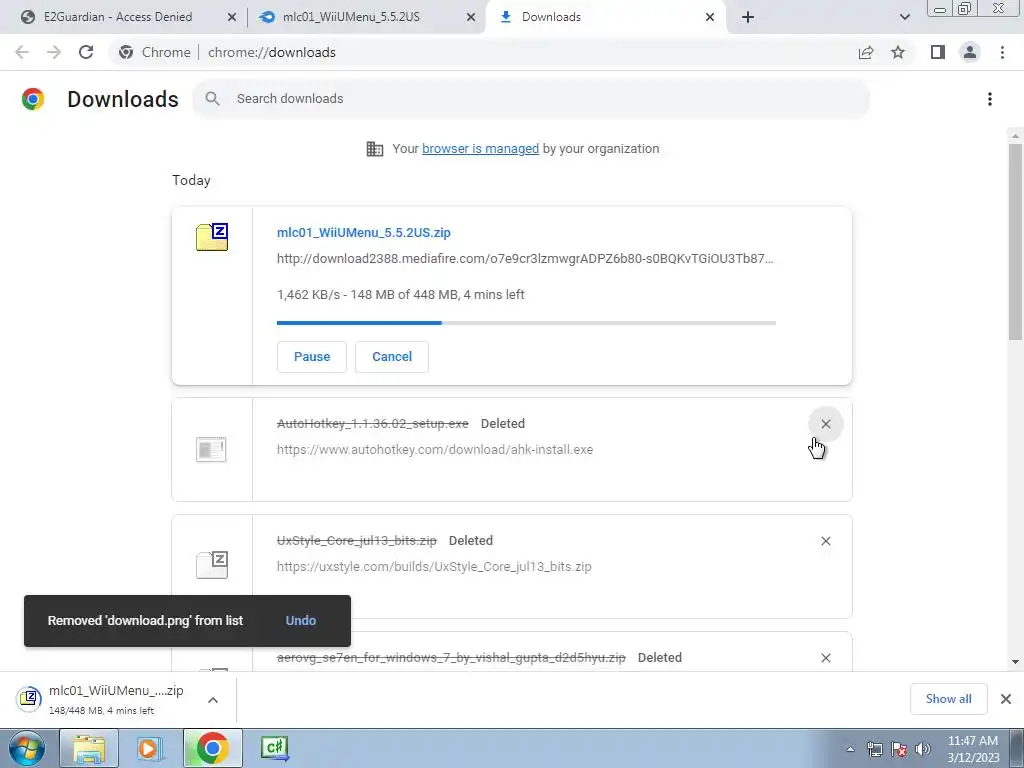The height and width of the screenshot is (768, 1024).
Task: Click the '148 MB of 448 MB' status text
Action: [x=404, y=295]
